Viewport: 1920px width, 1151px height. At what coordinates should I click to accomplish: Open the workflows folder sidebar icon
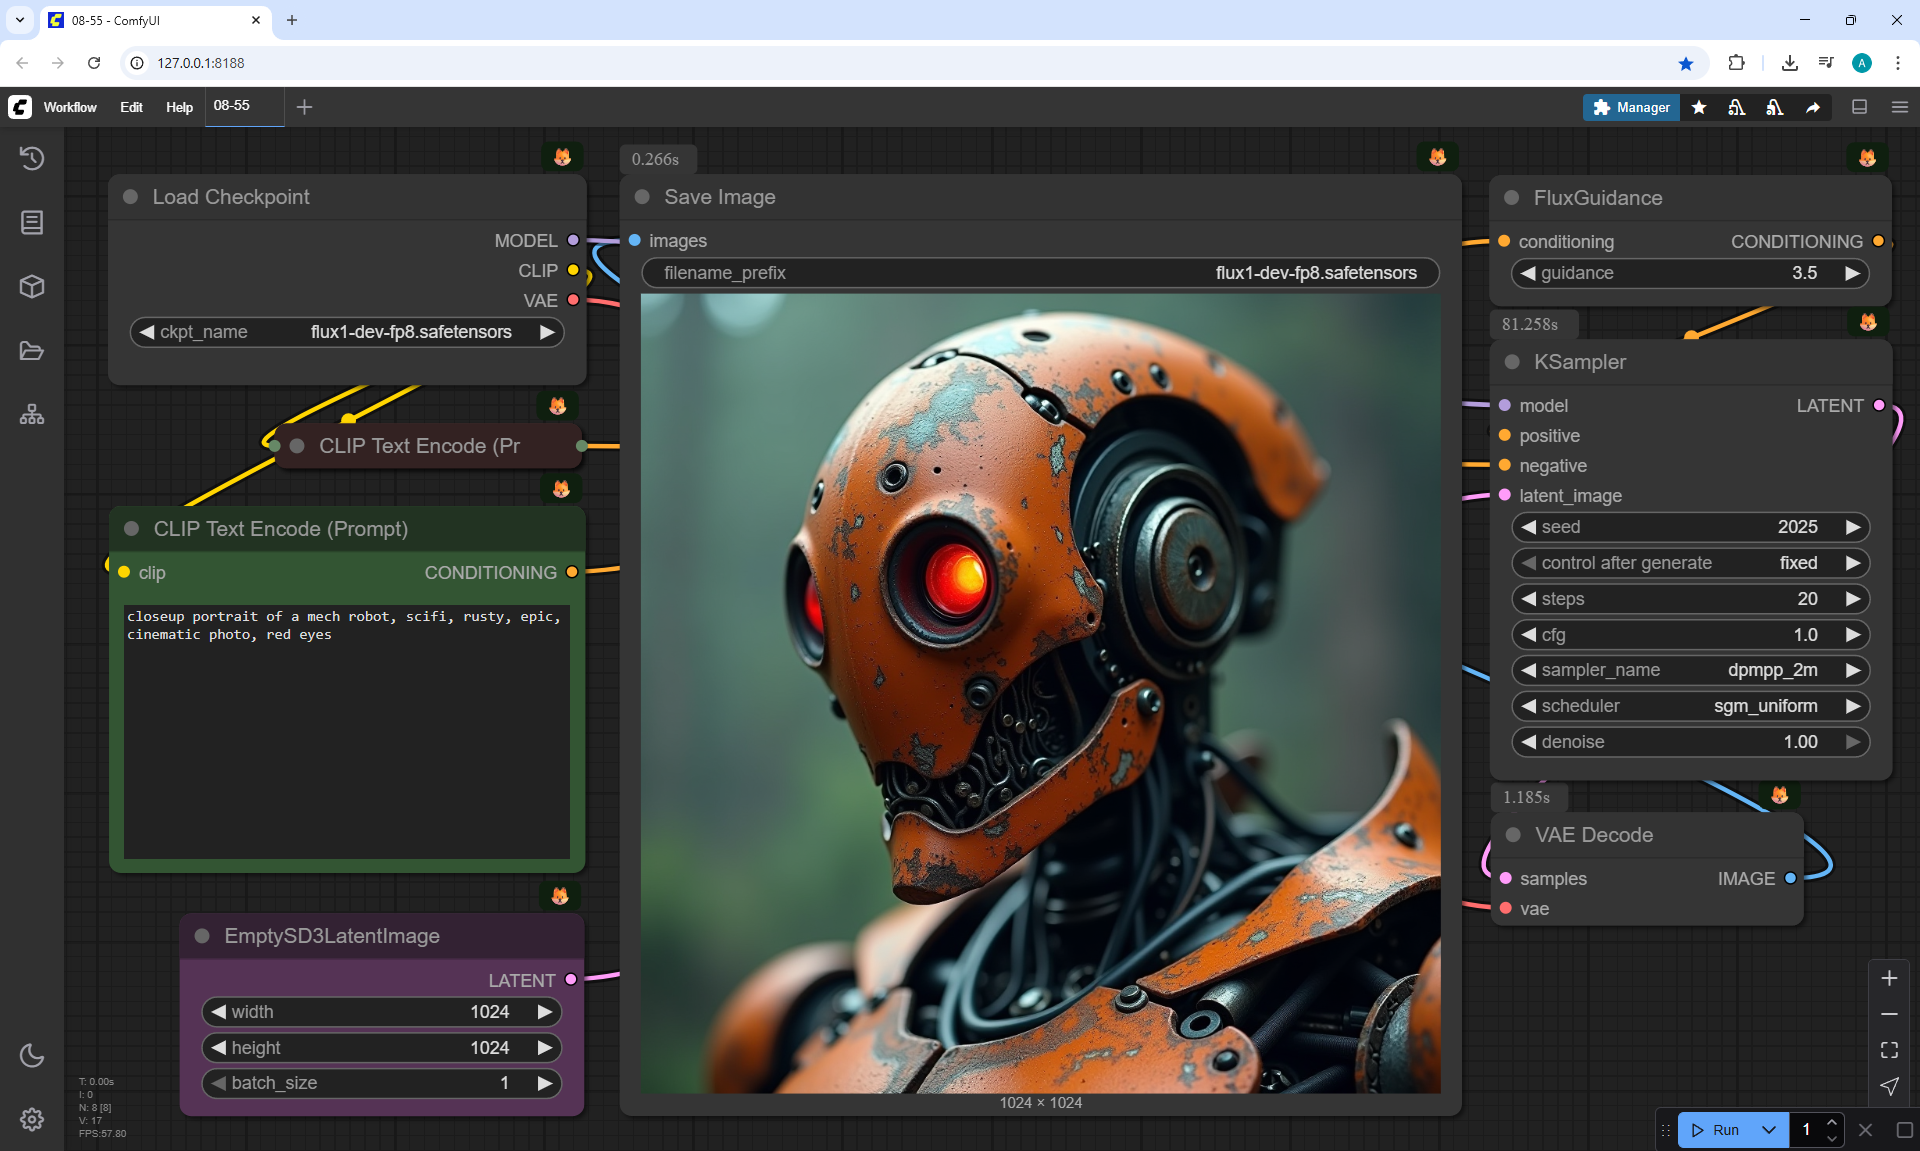(x=32, y=351)
